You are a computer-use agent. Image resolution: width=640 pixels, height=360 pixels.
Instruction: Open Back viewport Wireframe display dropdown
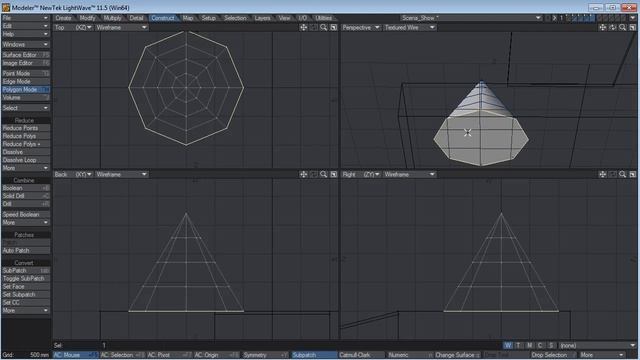[122, 174]
